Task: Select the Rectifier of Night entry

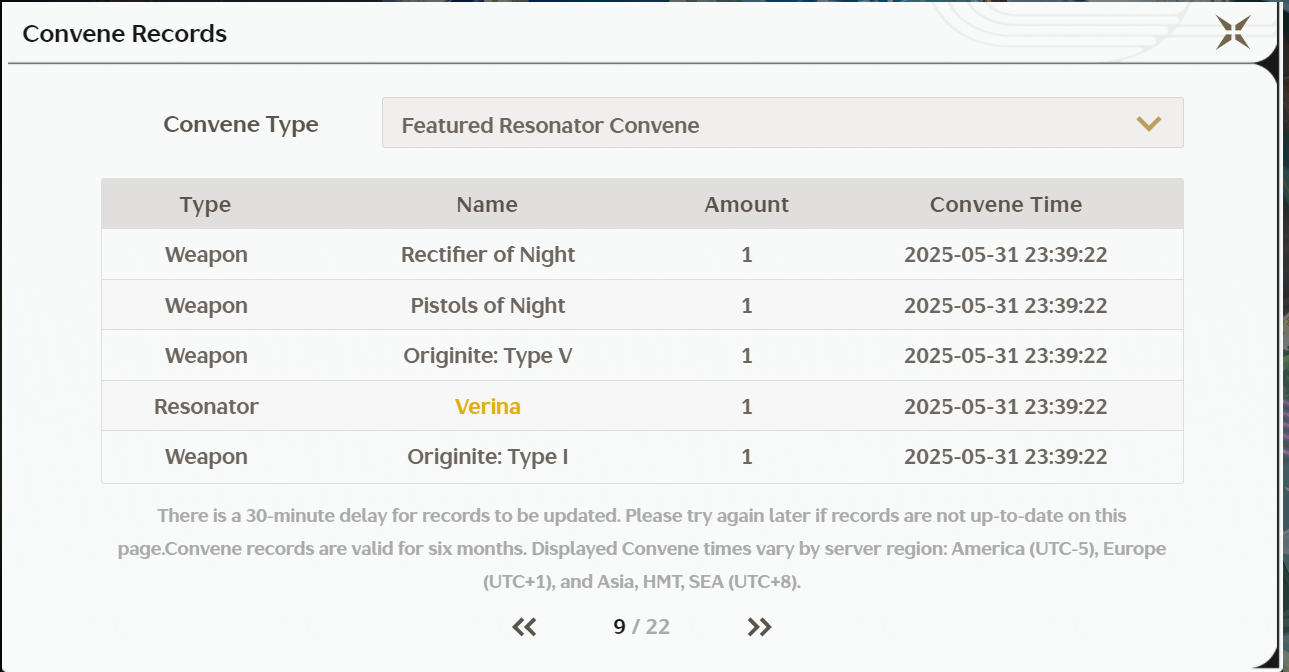Action: [488, 255]
